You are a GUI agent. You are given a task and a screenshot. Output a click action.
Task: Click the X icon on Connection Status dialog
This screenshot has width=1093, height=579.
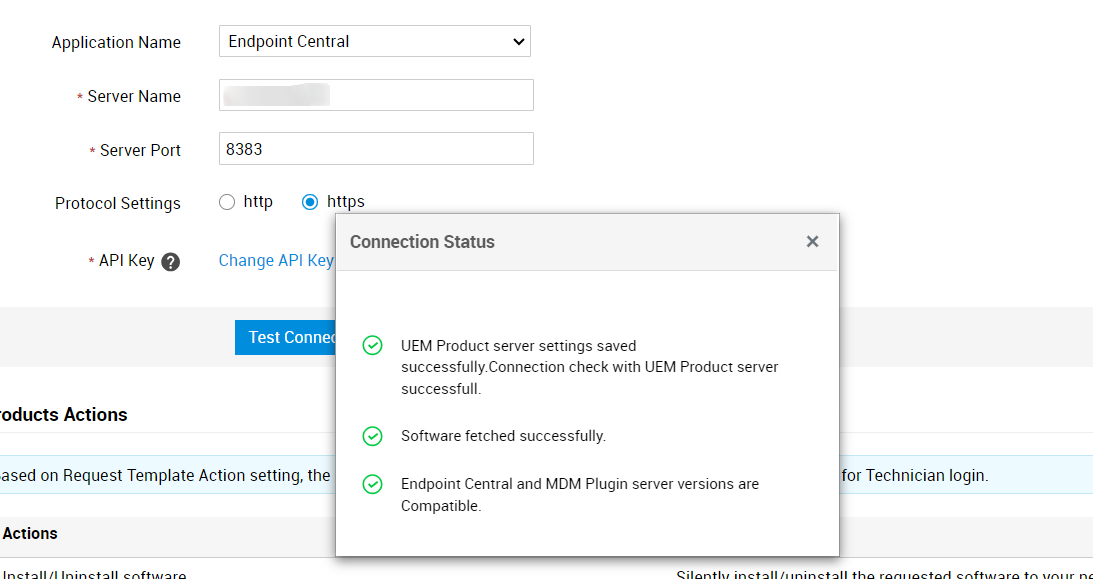coord(812,241)
